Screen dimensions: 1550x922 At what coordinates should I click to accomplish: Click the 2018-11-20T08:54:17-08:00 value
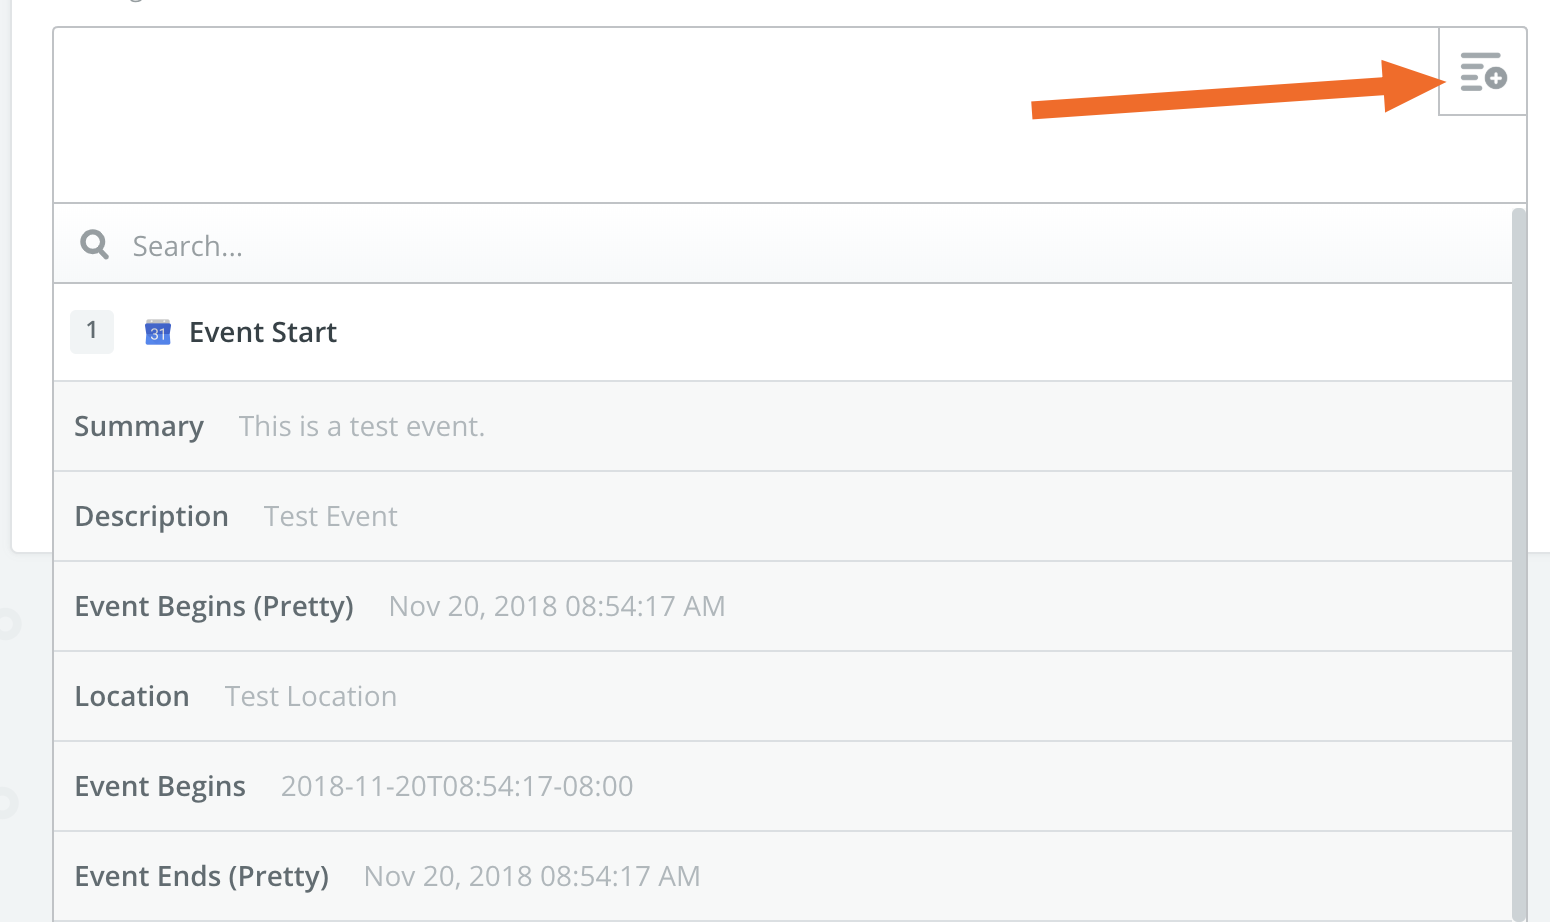(x=457, y=786)
